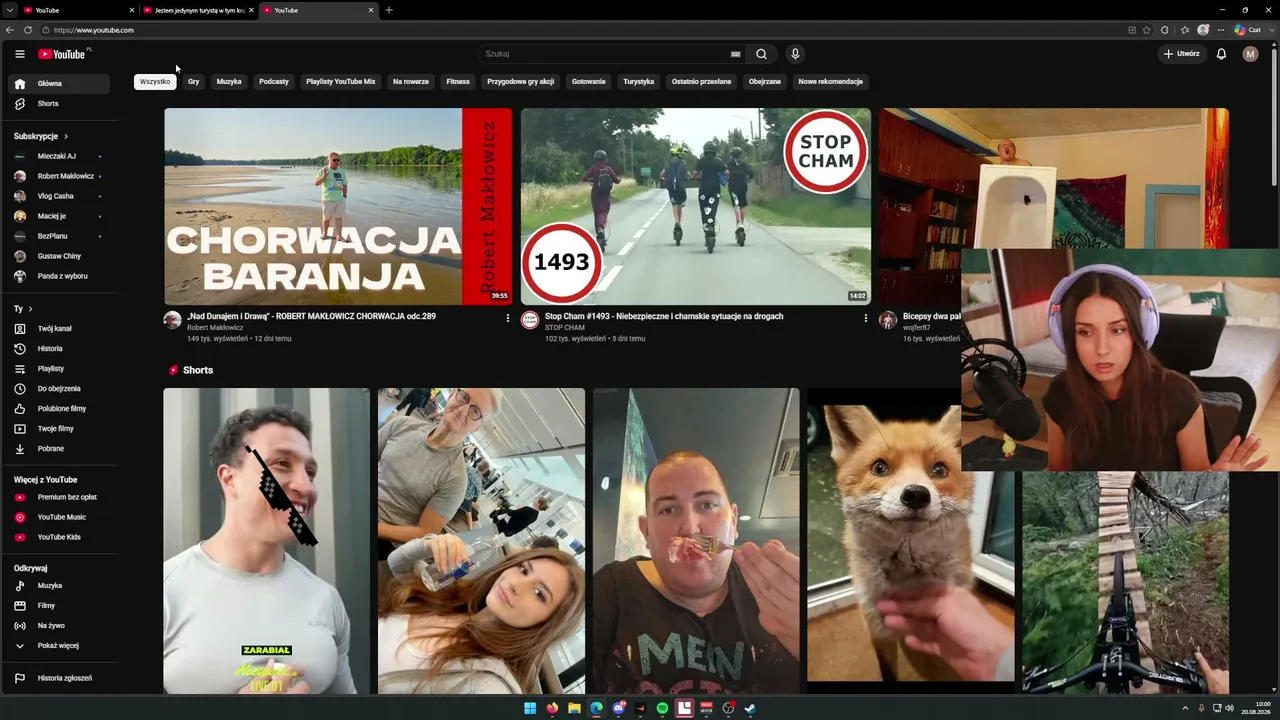Open options menu for Robert Makłowicz video
The width and height of the screenshot is (1280, 720).
[x=508, y=318]
